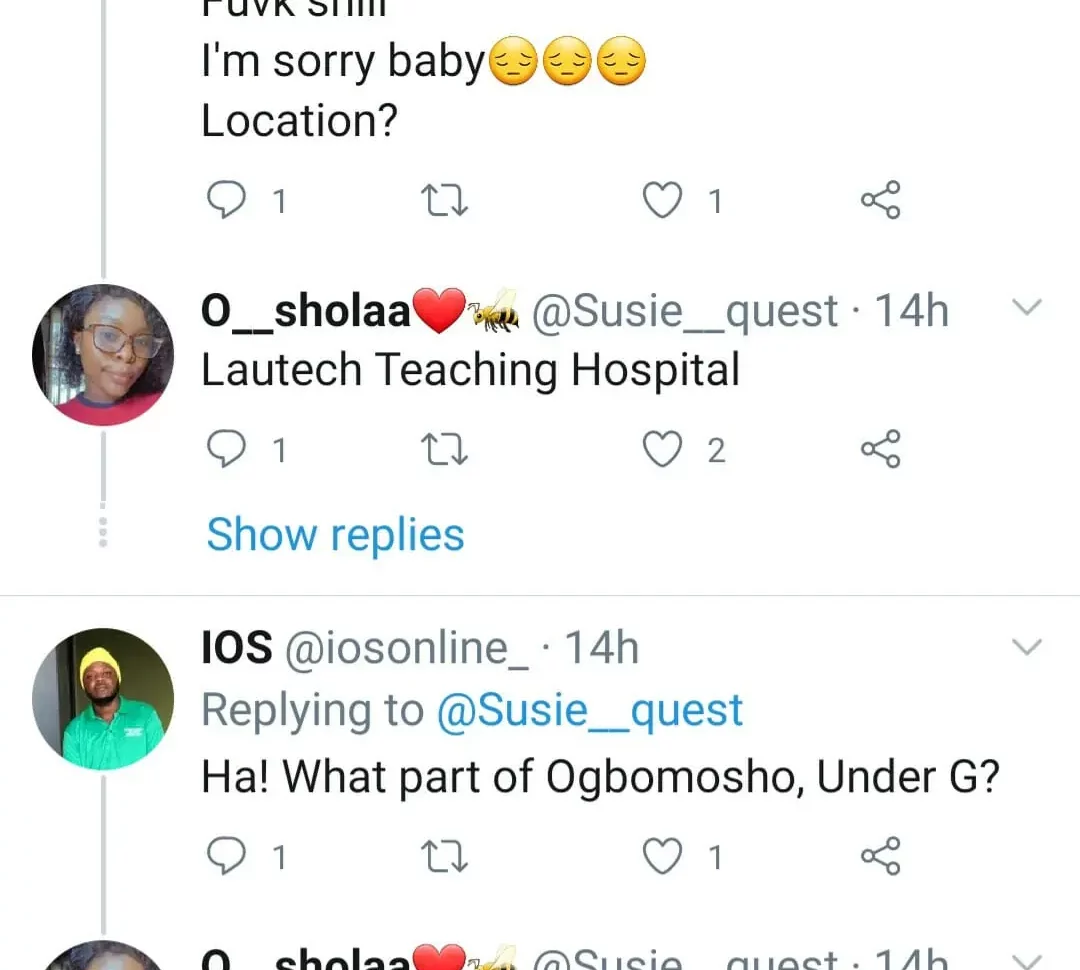Open options chevron on the bottom partial tweet
This screenshot has height=970, width=1080.
pyautogui.click(x=1027, y=958)
